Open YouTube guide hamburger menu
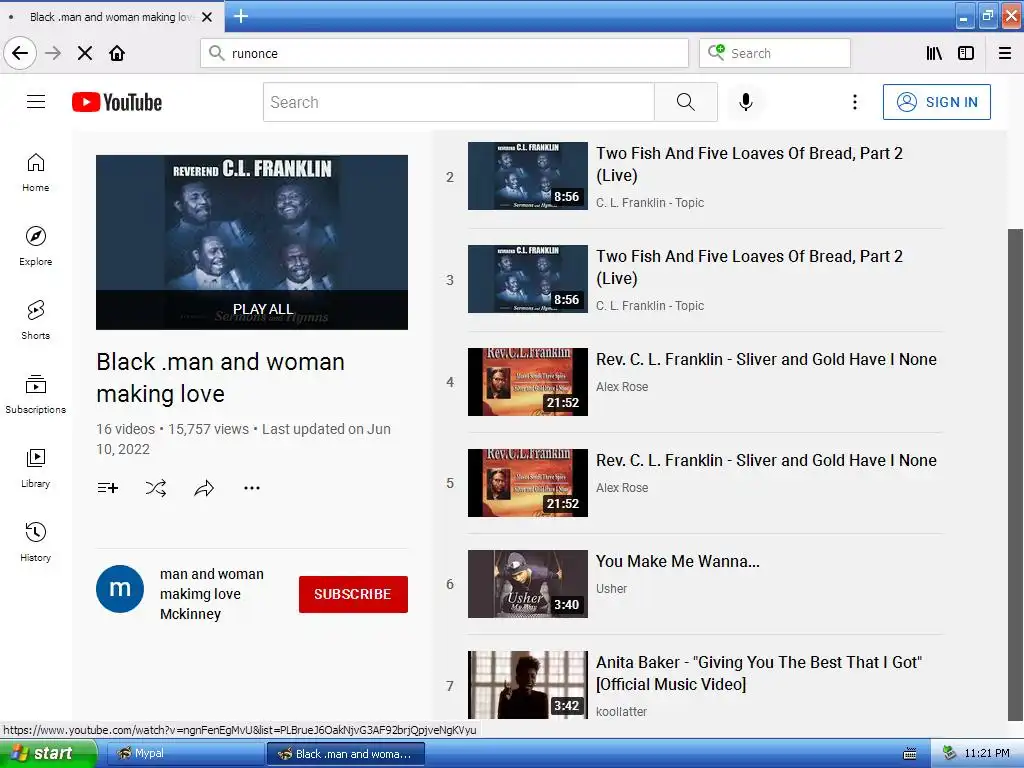The height and width of the screenshot is (768, 1024). [x=36, y=102]
